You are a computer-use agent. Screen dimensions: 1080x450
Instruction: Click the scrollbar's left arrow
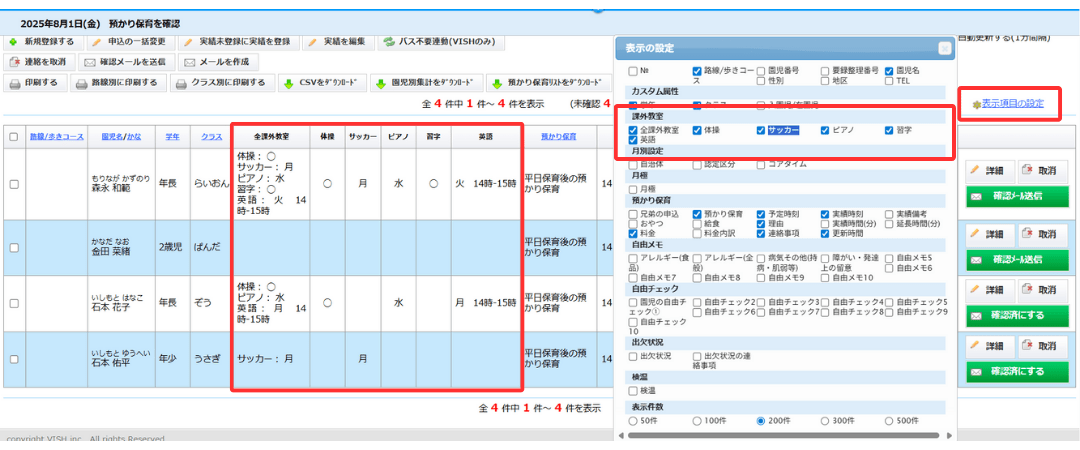(621, 436)
